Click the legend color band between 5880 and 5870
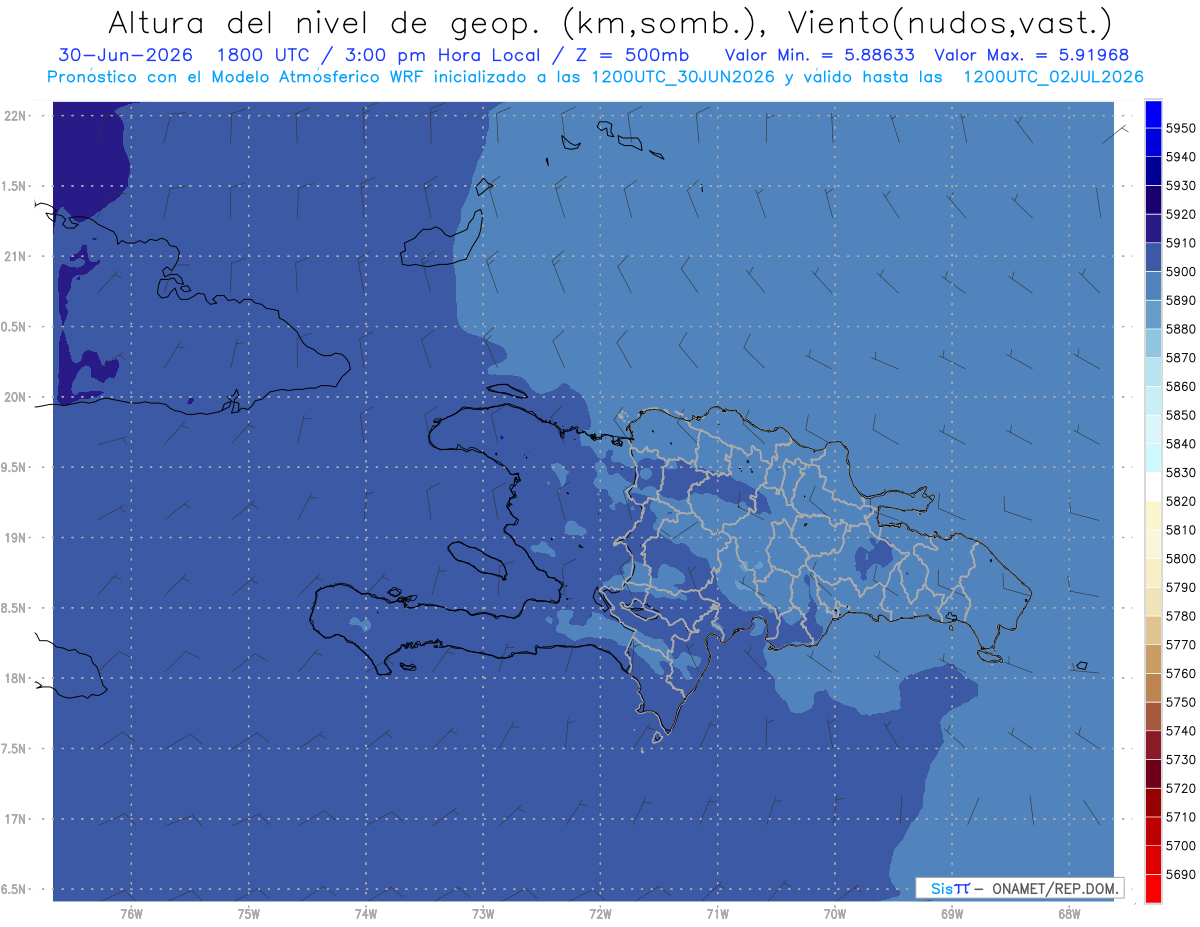The height and width of the screenshot is (927, 1200). coord(1153,343)
